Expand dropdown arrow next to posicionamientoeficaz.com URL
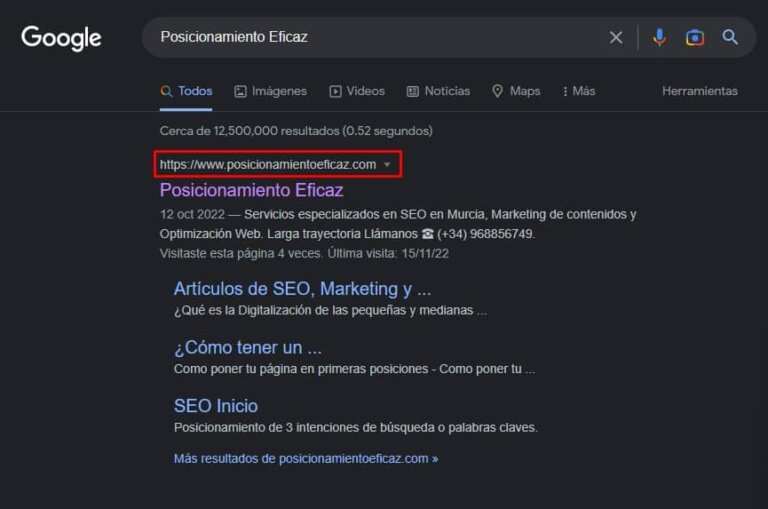The image size is (768, 509). (x=387, y=165)
